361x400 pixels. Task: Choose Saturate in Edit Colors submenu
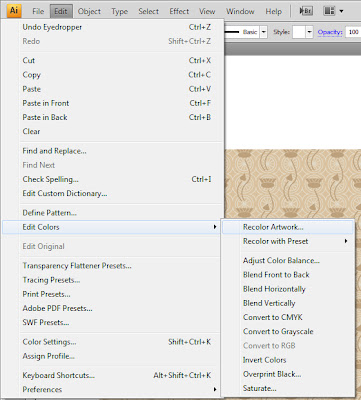coord(288,388)
